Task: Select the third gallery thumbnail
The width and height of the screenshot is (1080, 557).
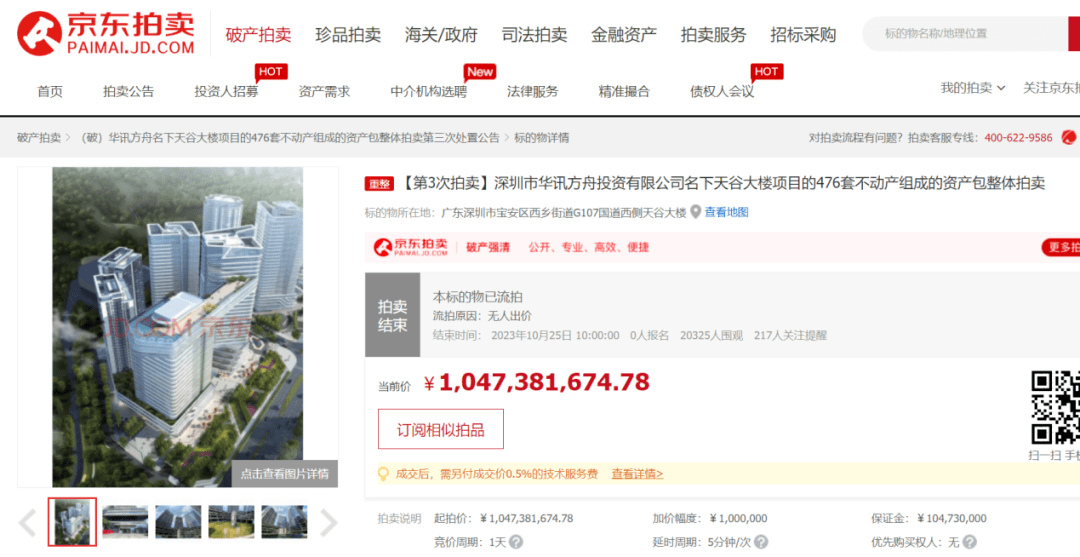Action: [x=178, y=522]
